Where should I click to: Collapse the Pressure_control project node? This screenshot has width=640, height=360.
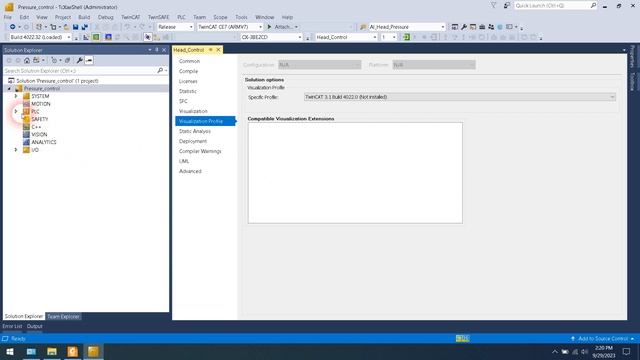click(x=9, y=89)
